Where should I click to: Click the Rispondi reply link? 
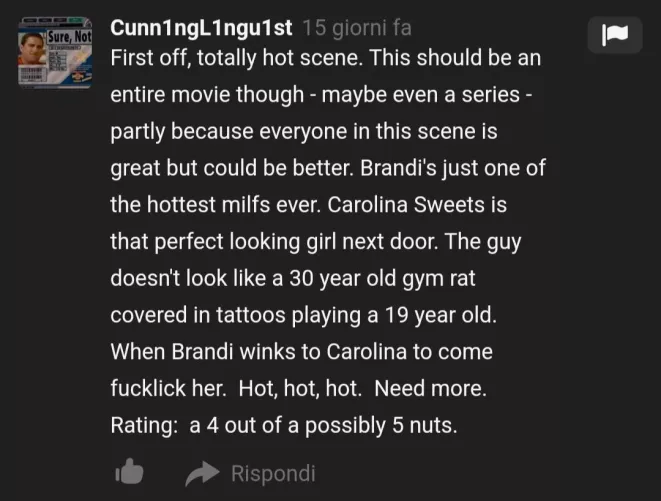273,474
